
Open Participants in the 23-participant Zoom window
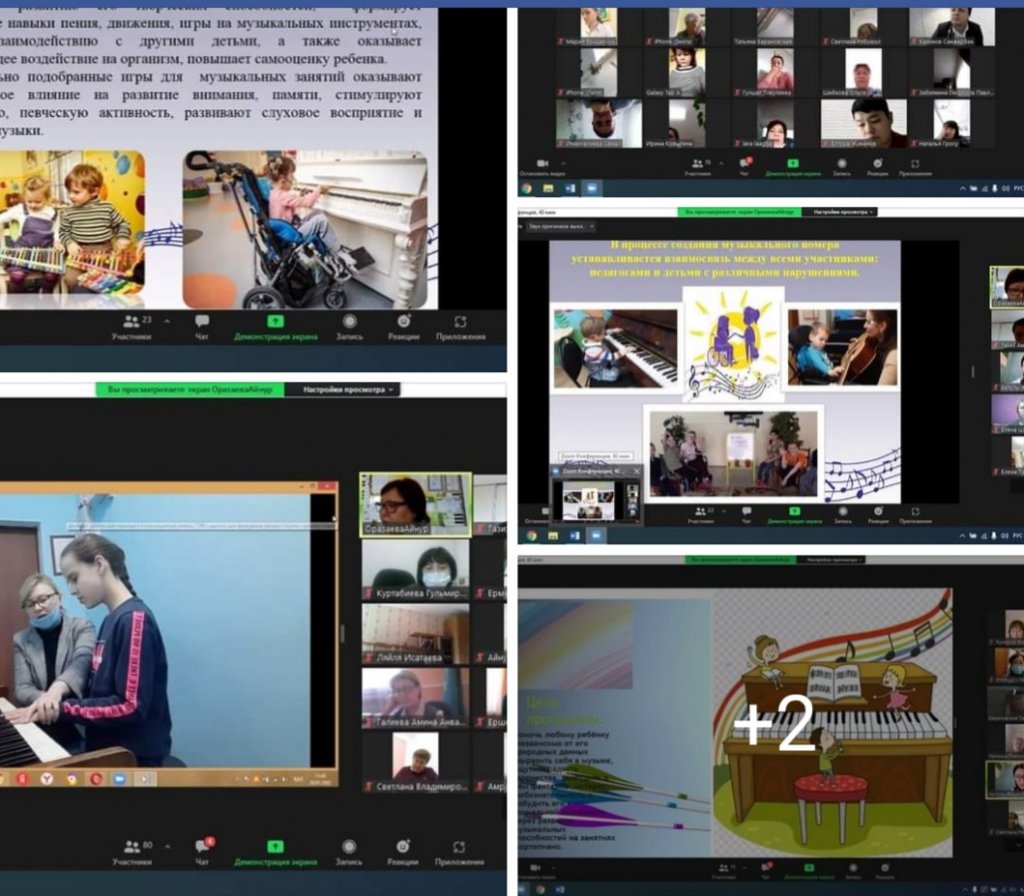pyautogui.click(x=132, y=327)
